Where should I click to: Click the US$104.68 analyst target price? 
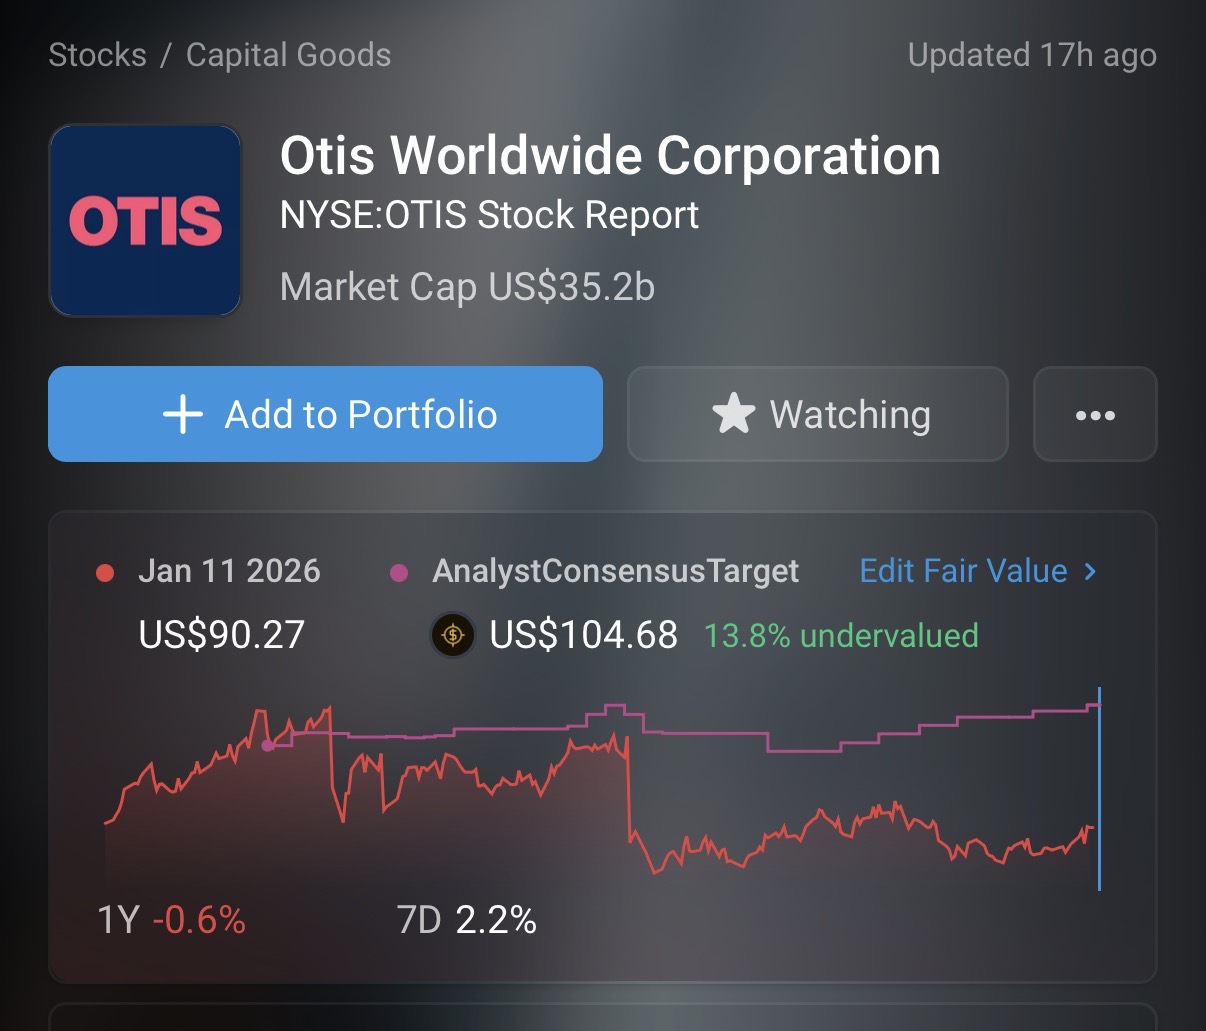click(583, 635)
